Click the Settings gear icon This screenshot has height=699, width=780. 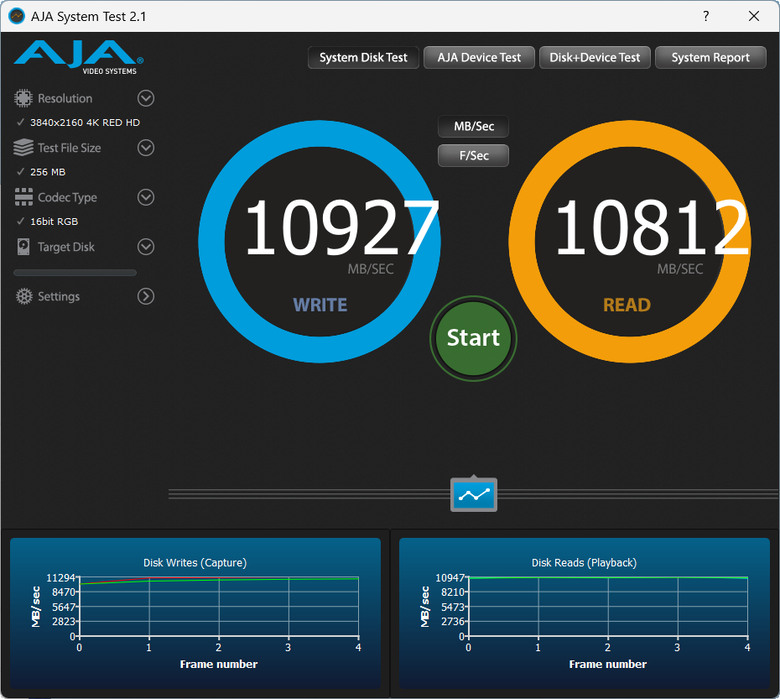point(23,297)
